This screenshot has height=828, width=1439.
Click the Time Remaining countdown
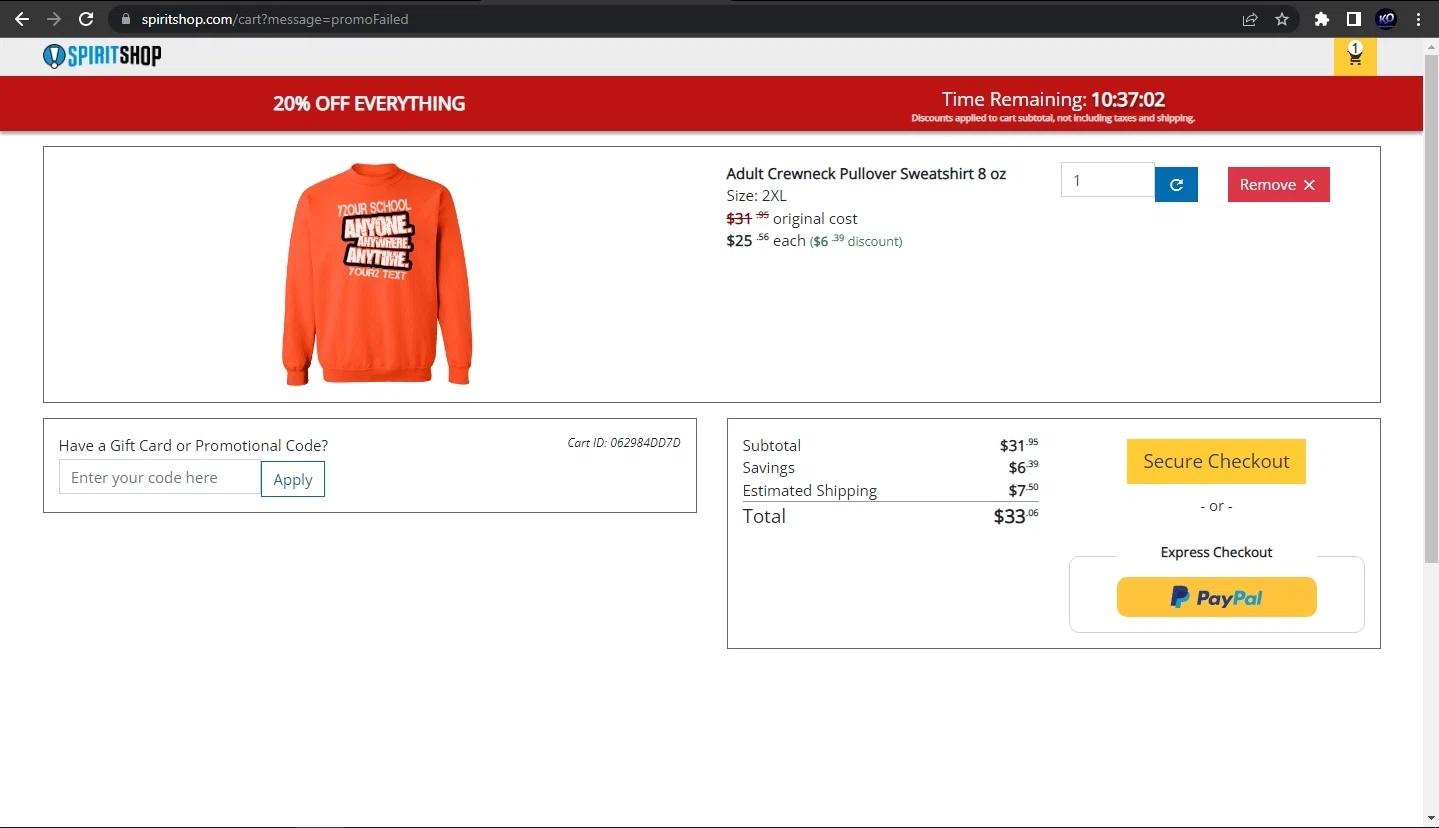(1053, 99)
